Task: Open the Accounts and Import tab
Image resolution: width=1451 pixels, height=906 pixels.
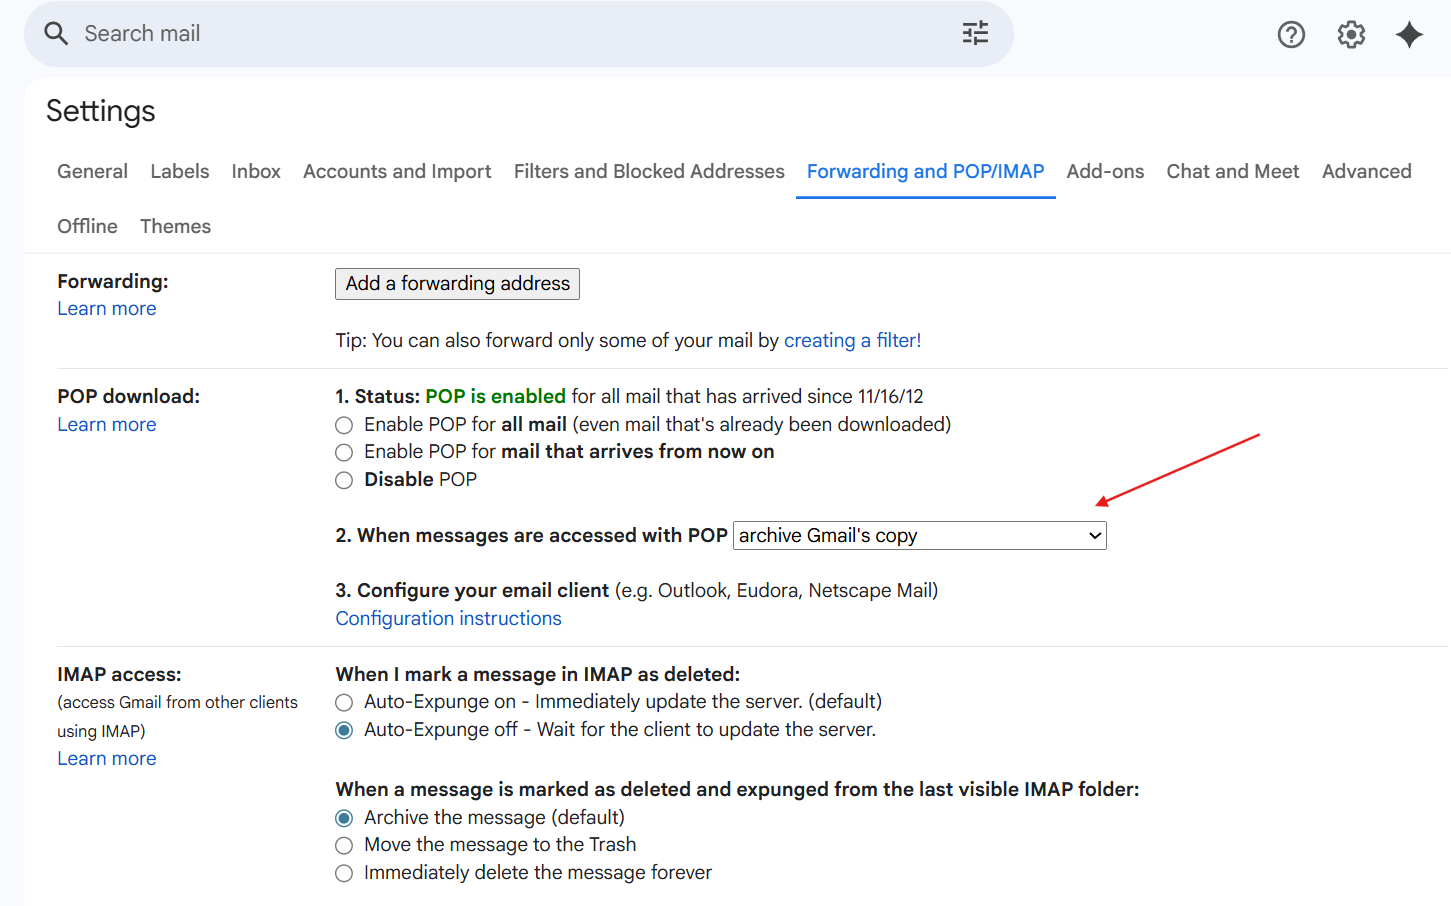Action: pyautogui.click(x=397, y=171)
